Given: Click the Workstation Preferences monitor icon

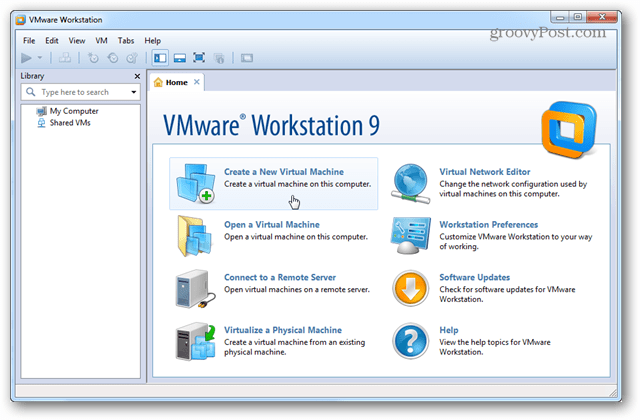Looking at the screenshot, I should point(410,236).
